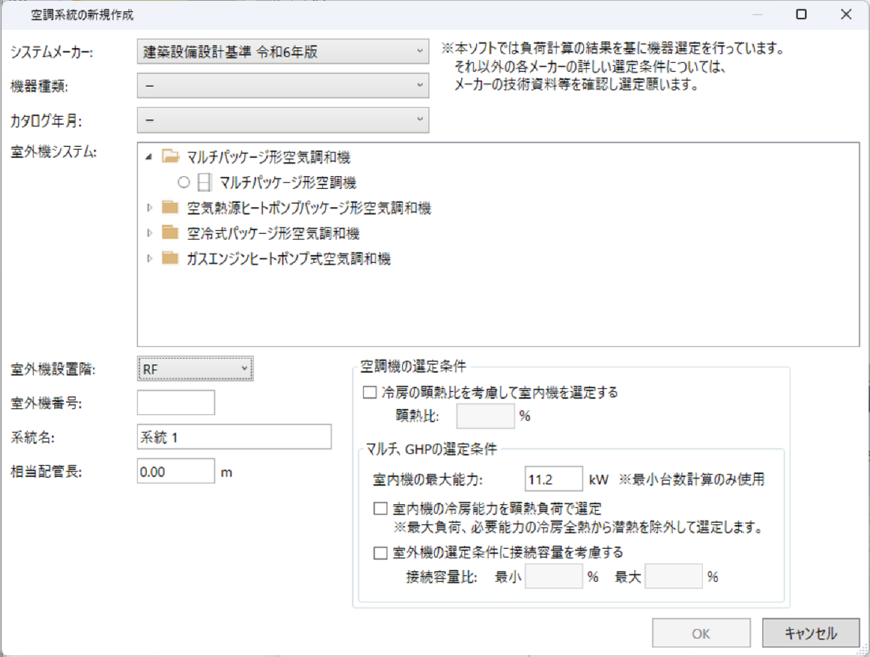This screenshot has width=870, height=657.
Task: Click the キャンセル button
Action: pyautogui.click(x=810, y=633)
